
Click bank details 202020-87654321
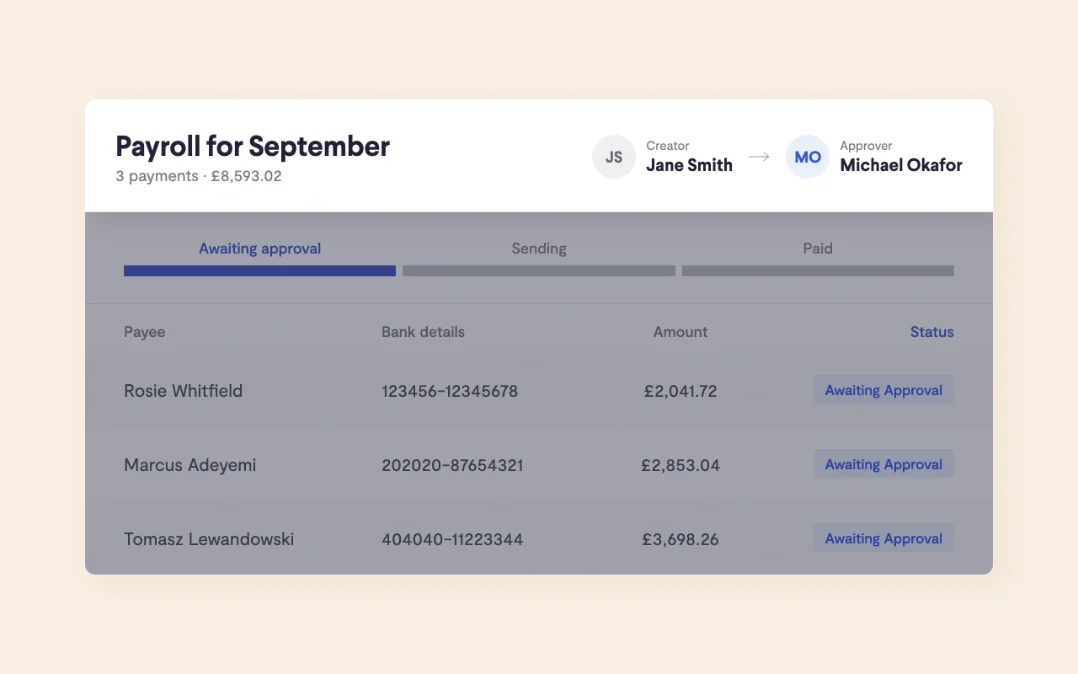point(452,466)
